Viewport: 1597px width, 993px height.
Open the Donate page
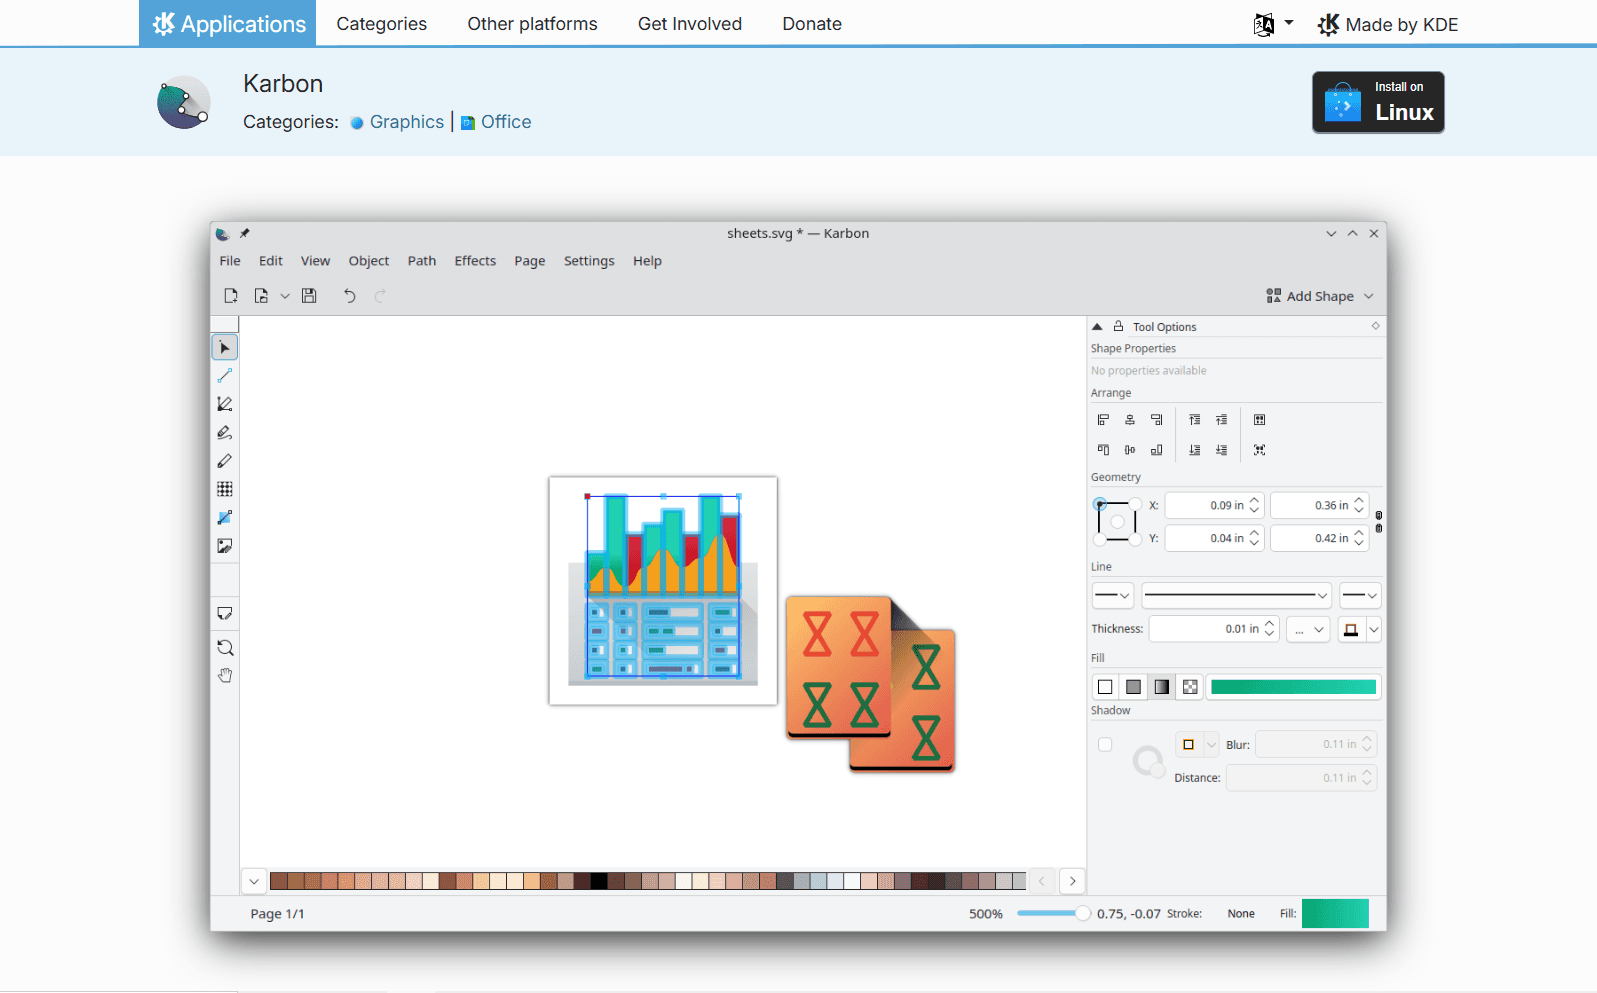click(x=812, y=24)
